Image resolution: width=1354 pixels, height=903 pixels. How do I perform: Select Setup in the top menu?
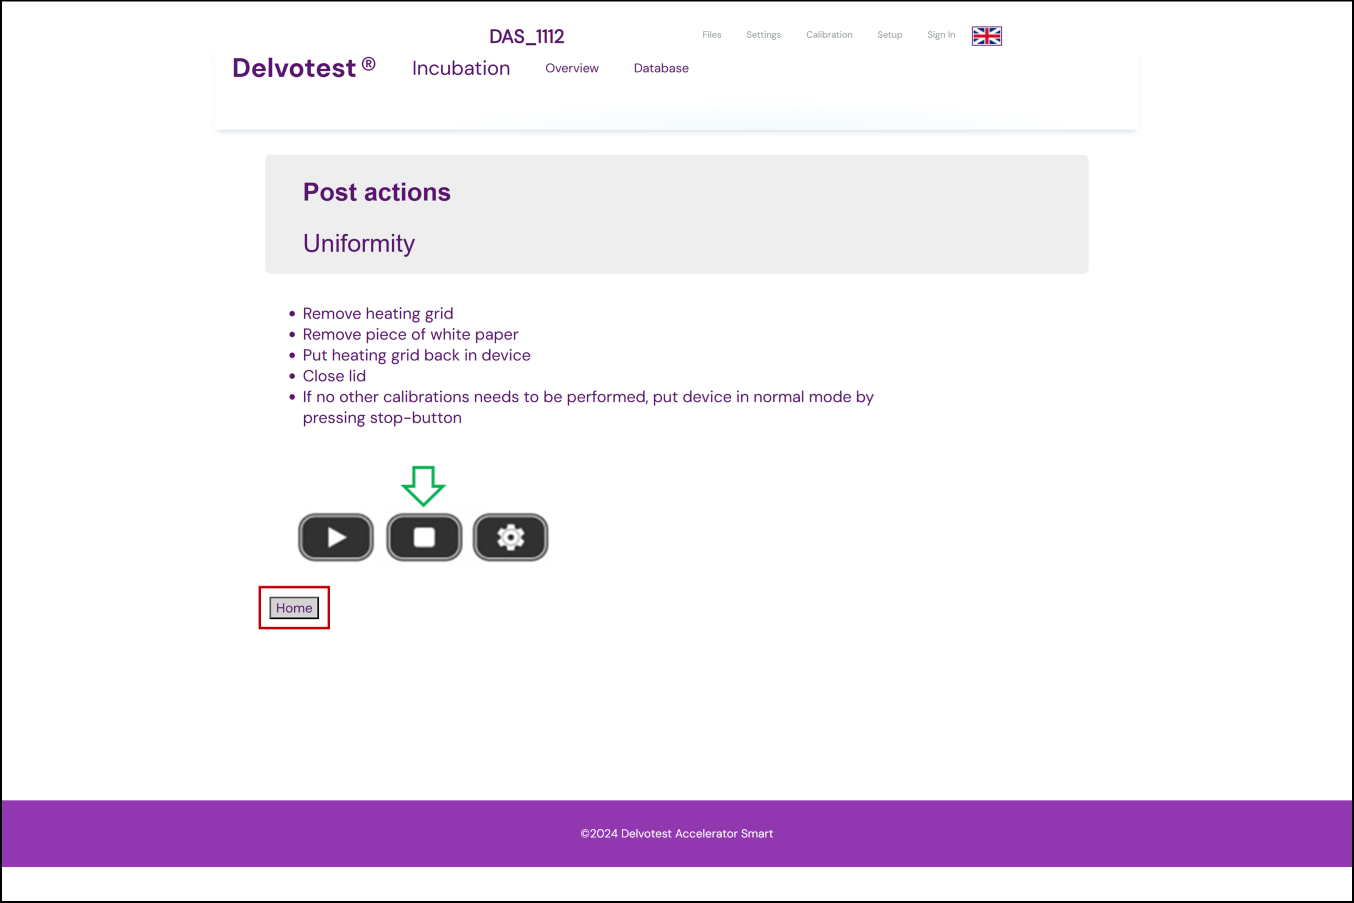pos(889,35)
